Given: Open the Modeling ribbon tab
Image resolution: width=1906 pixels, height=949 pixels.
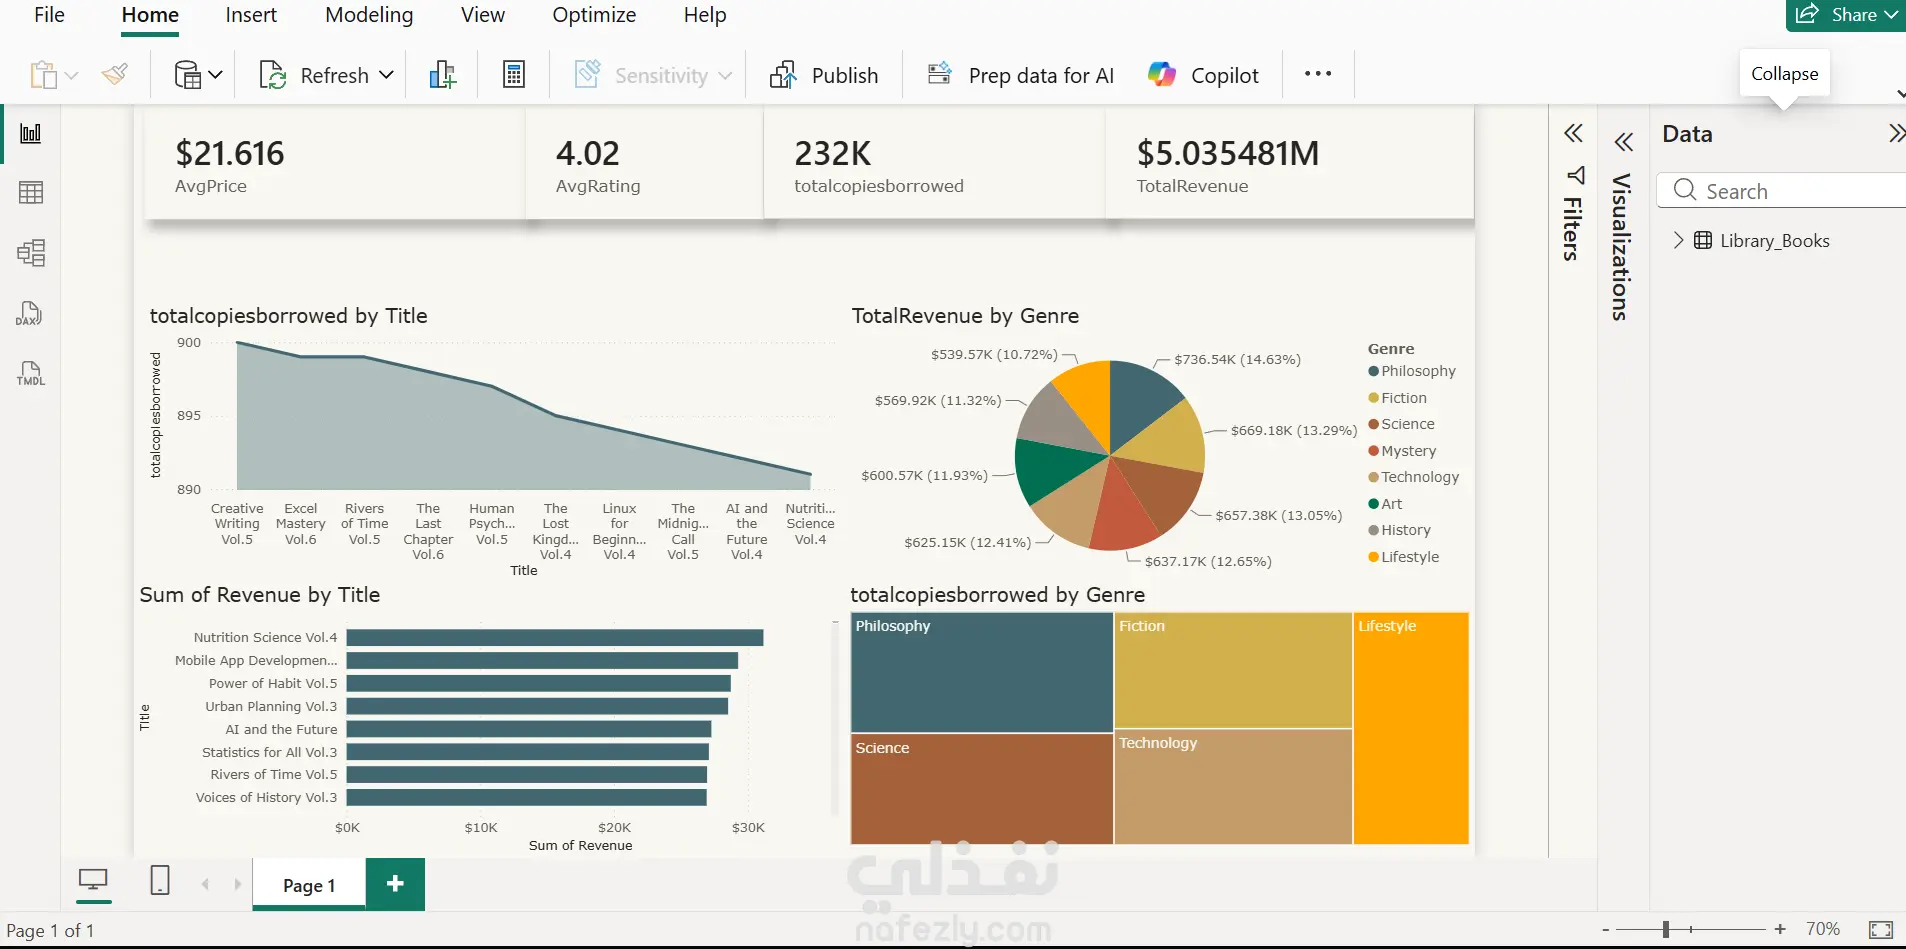Looking at the screenshot, I should tap(369, 15).
